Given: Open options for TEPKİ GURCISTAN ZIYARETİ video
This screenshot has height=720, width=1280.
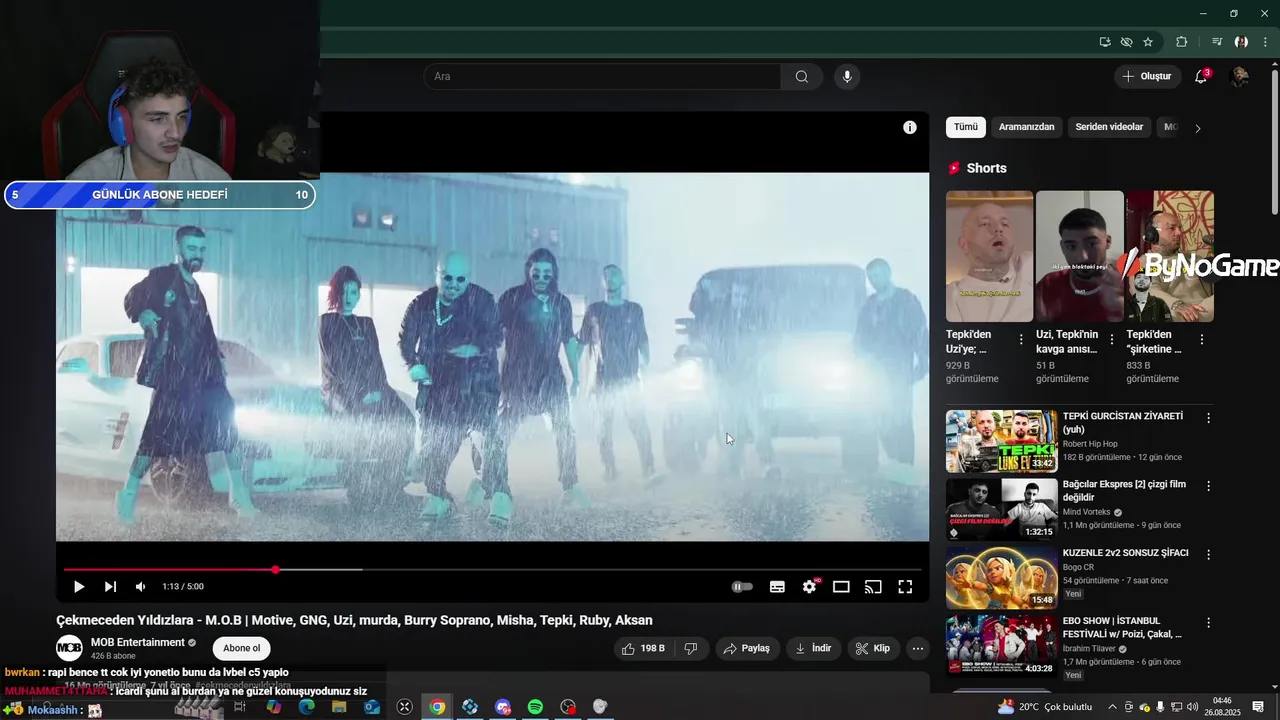Looking at the screenshot, I should click(x=1208, y=418).
